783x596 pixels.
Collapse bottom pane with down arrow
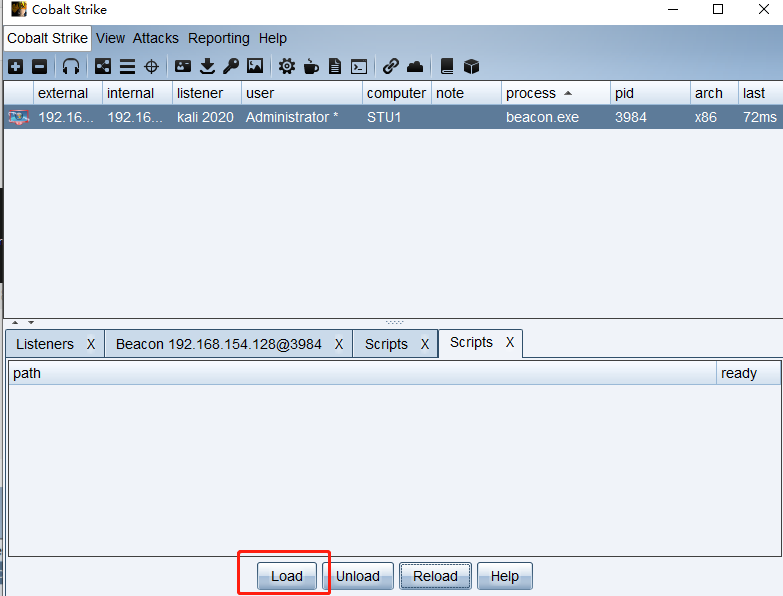[31, 322]
